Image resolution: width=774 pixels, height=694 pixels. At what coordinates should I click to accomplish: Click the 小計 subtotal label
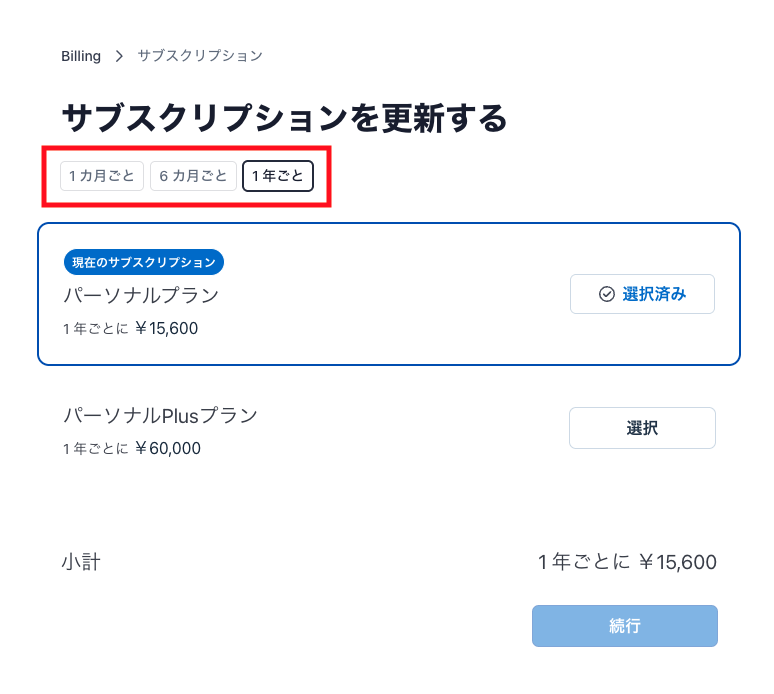pos(81,562)
